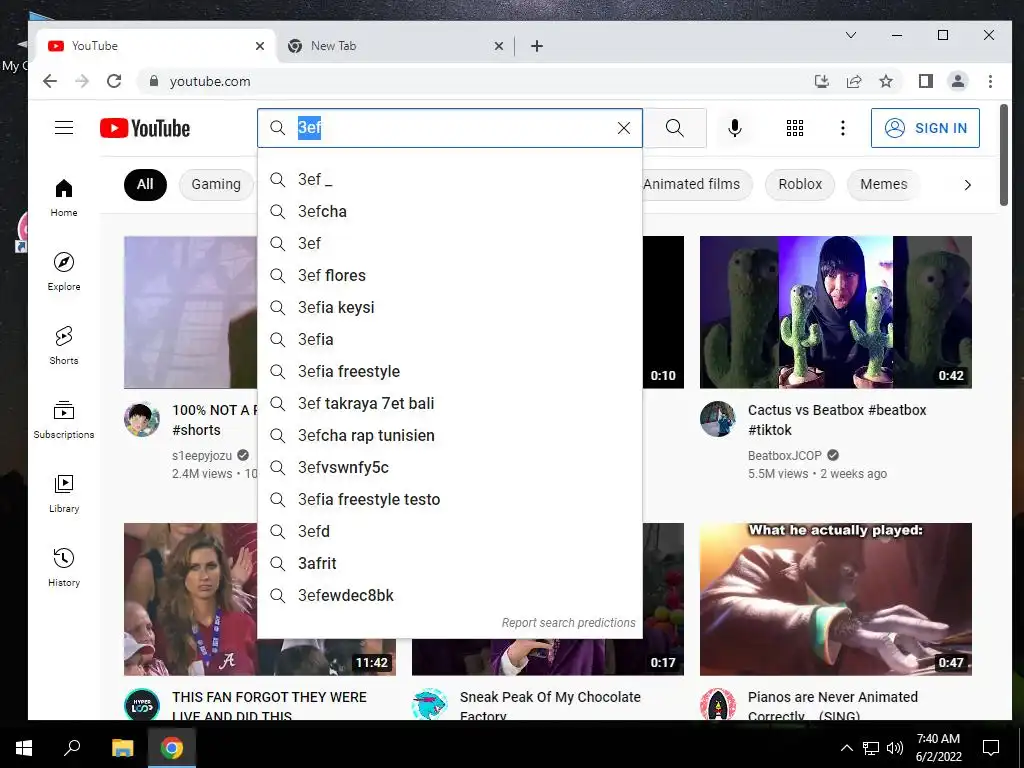Open the Cactus vs Beatbox thumbnail
Viewport: 1024px width, 768px height.
(x=835, y=312)
